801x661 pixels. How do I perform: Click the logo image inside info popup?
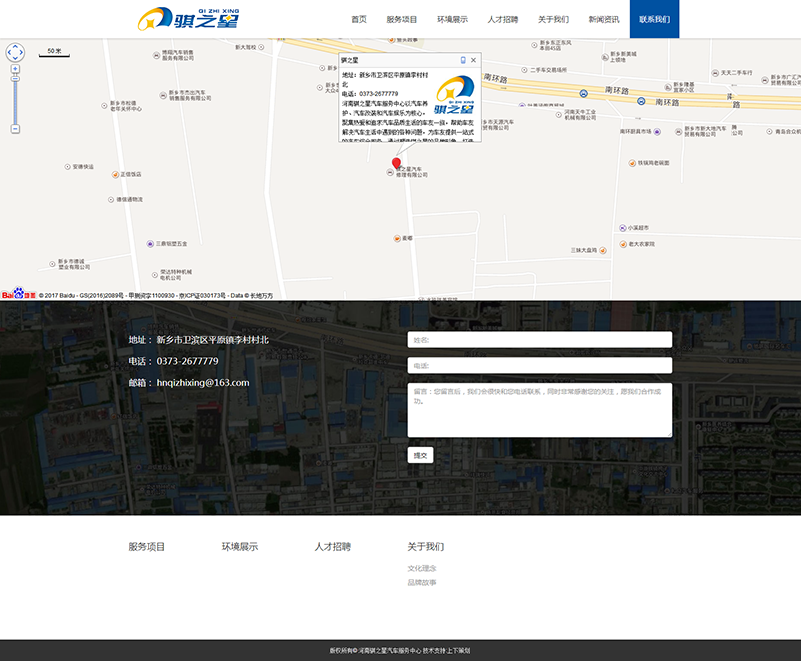(455, 96)
